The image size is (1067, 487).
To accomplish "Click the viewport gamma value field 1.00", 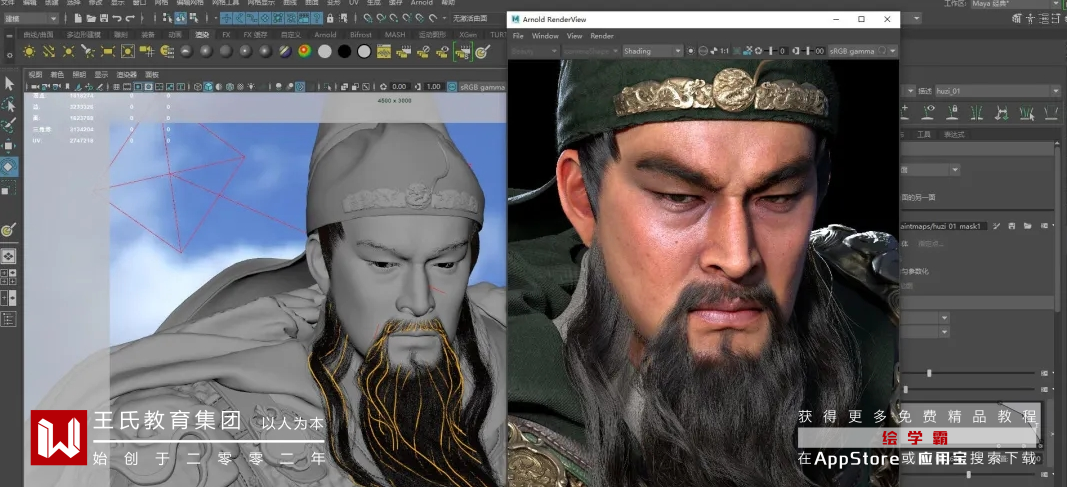I will click(x=433, y=87).
